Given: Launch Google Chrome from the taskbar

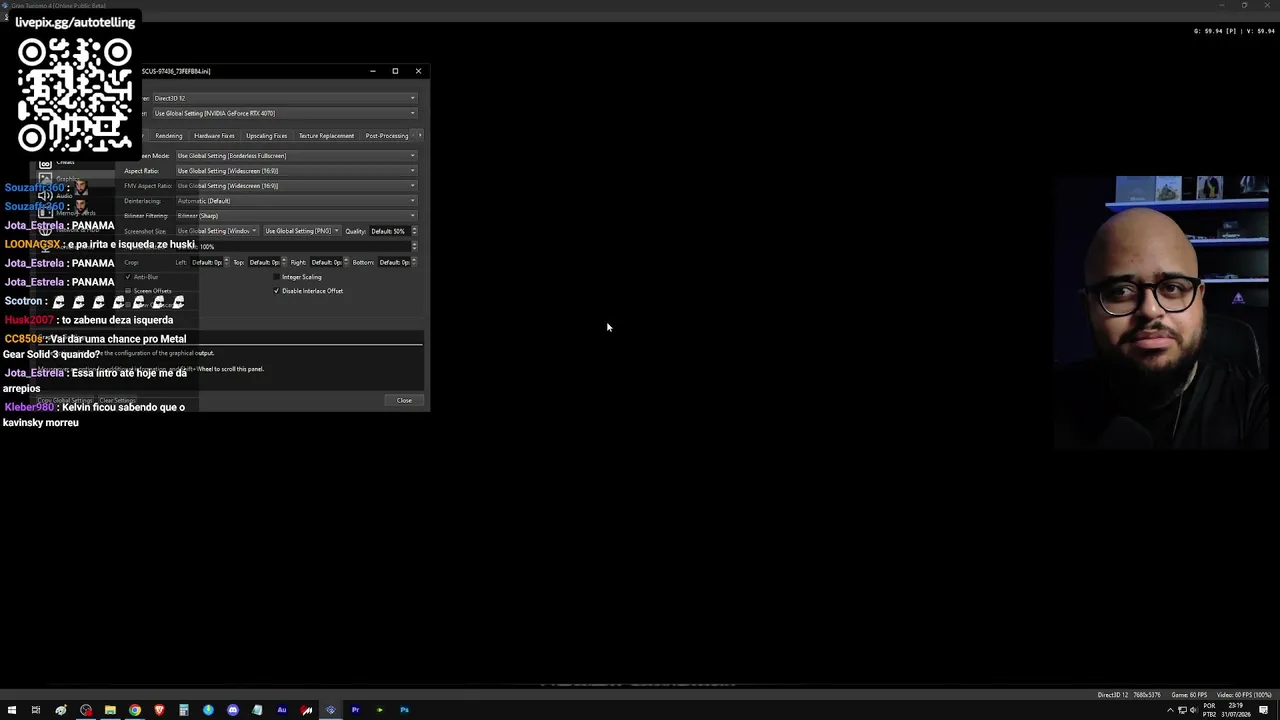Looking at the screenshot, I should coord(135,710).
